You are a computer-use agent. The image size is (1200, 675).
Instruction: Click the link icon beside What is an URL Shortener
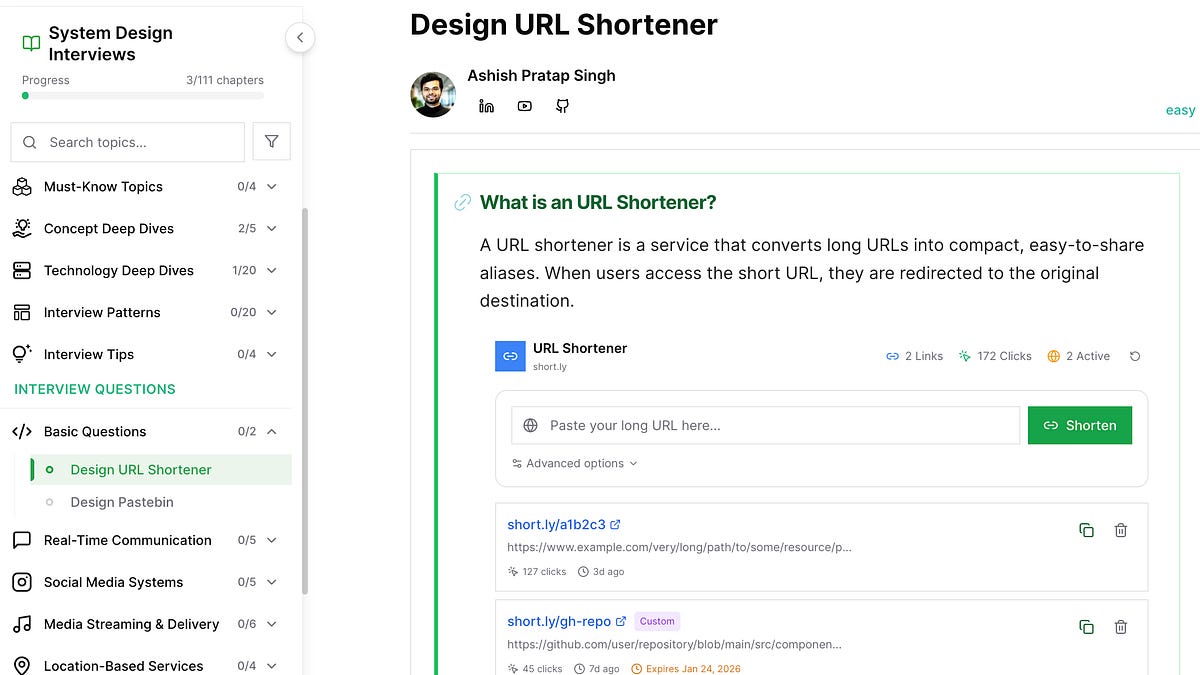(462, 202)
